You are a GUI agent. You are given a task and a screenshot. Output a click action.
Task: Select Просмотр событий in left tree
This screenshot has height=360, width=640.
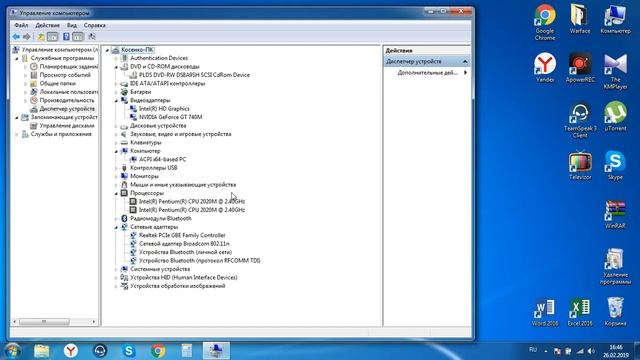pyautogui.click(x=64, y=75)
